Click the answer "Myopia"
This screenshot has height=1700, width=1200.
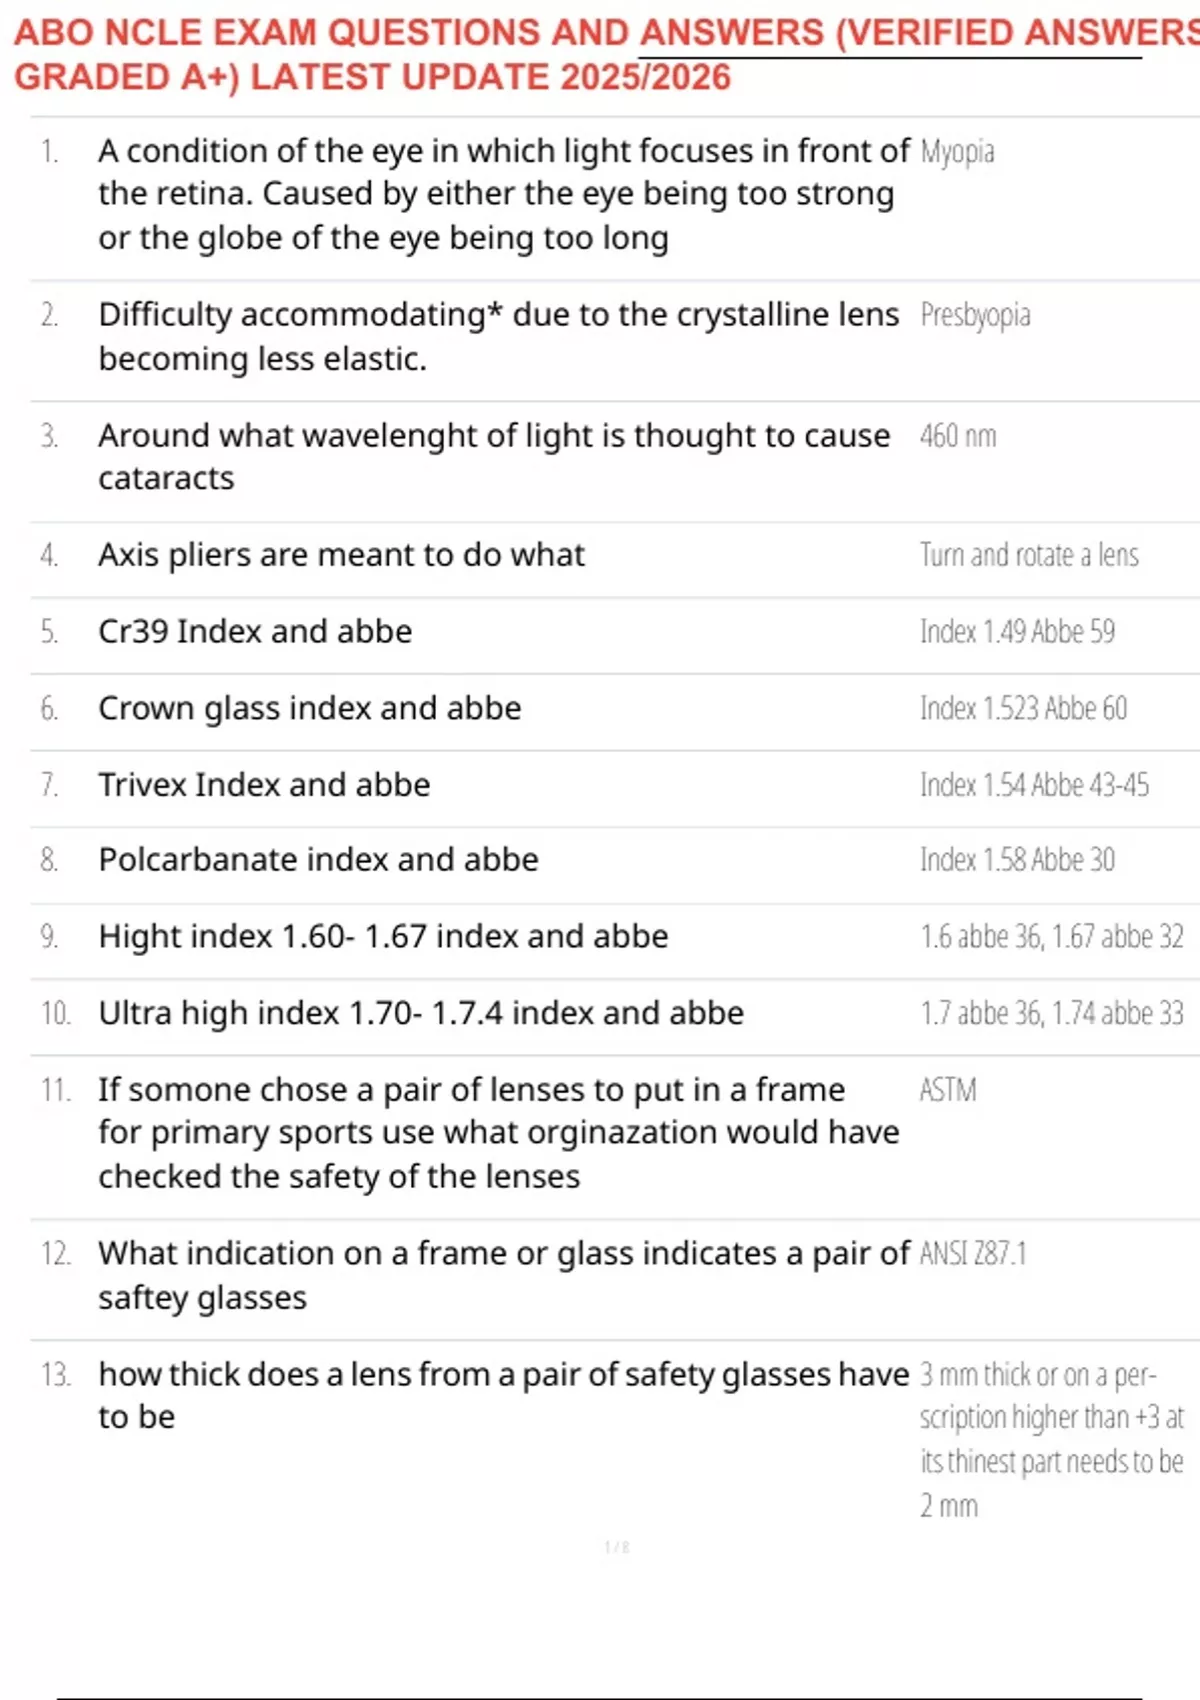[957, 152]
